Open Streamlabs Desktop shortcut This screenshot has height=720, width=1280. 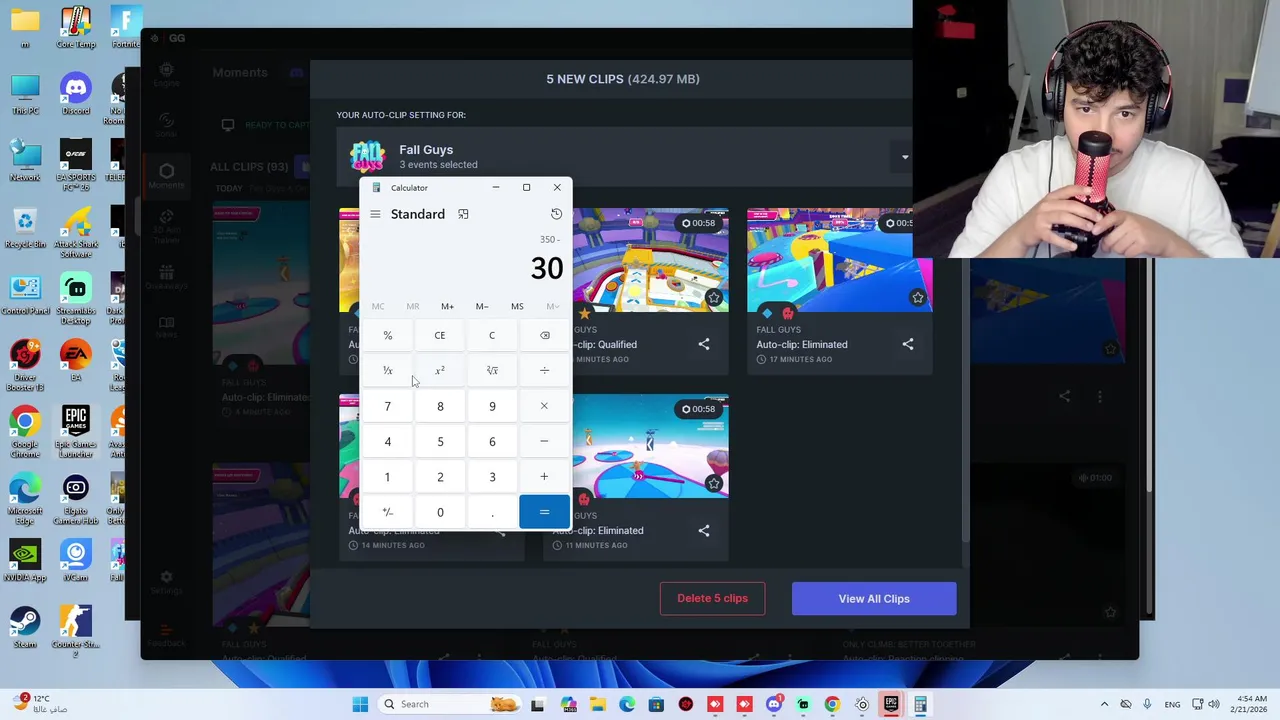click(76, 298)
